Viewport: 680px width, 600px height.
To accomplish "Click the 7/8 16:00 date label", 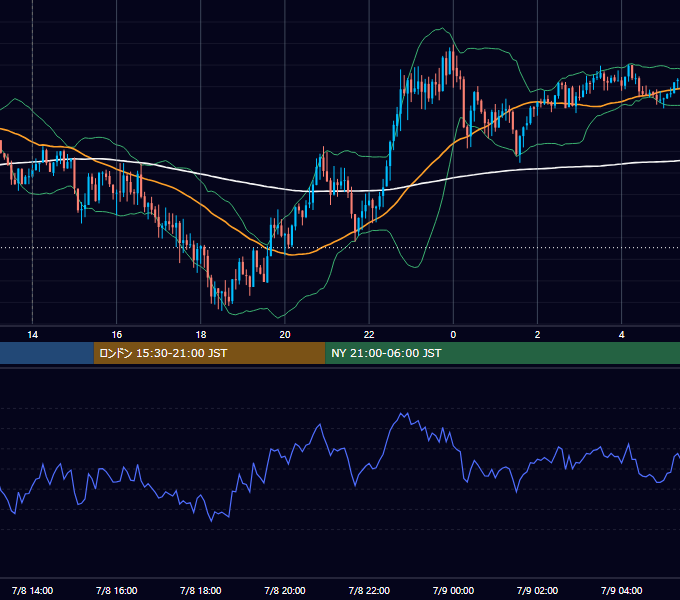I will pyautogui.click(x=117, y=590).
